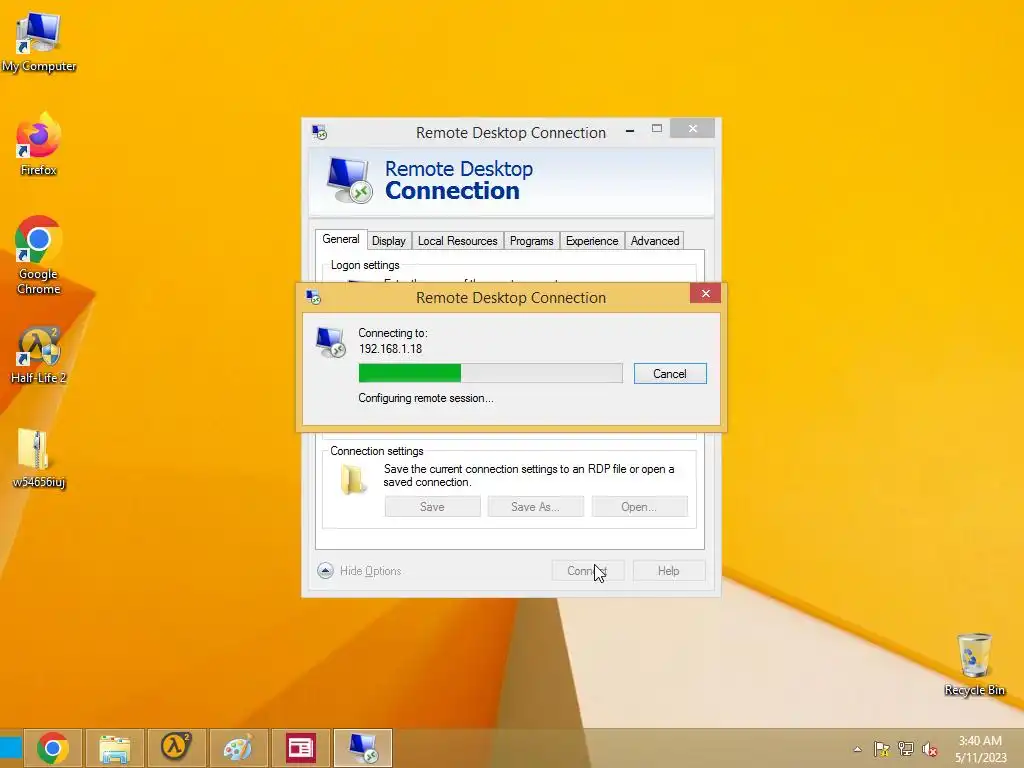Open the Google Chrome desktop shortcut
Screen dimensions: 1024x768
(39, 255)
